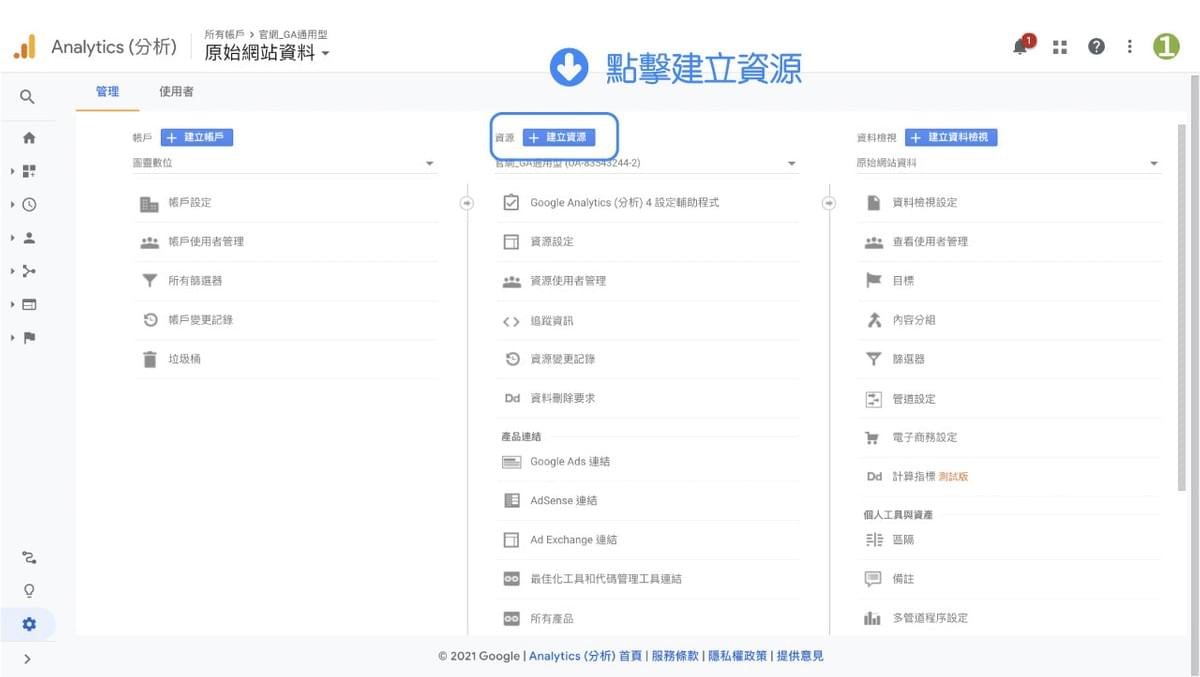Image resolution: width=1200 pixels, height=677 pixels.
Task: Open 計算指標 測試版
Action: [1010, 477]
